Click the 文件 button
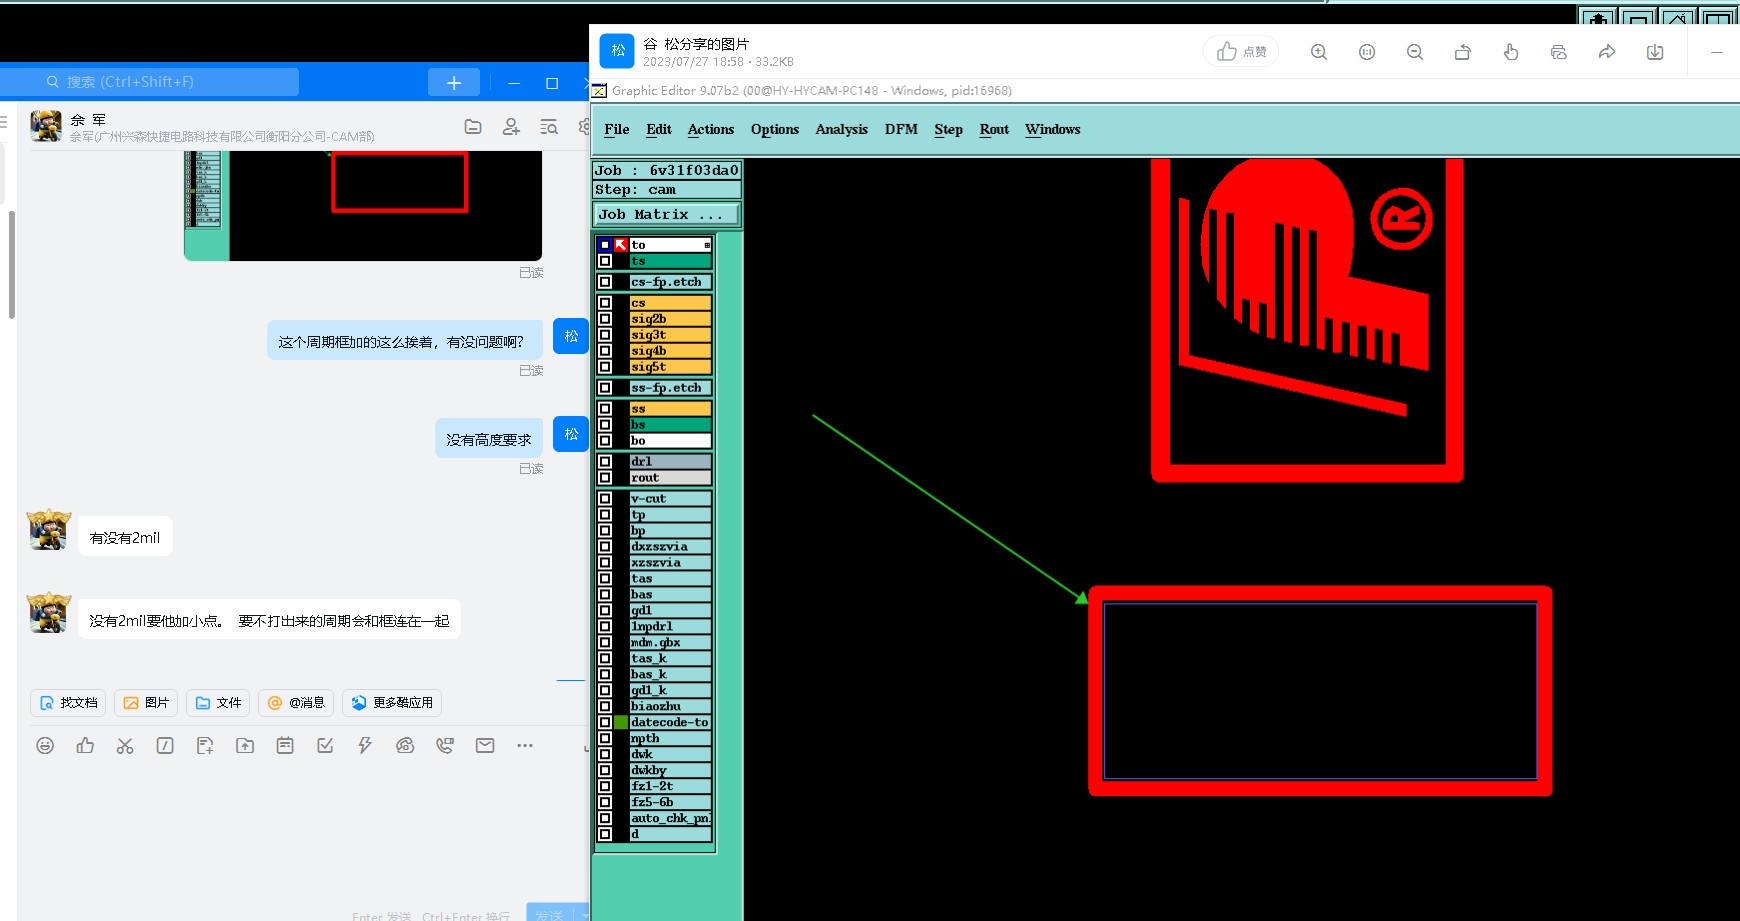Viewport: 1740px width, 921px height. tap(218, 703)
